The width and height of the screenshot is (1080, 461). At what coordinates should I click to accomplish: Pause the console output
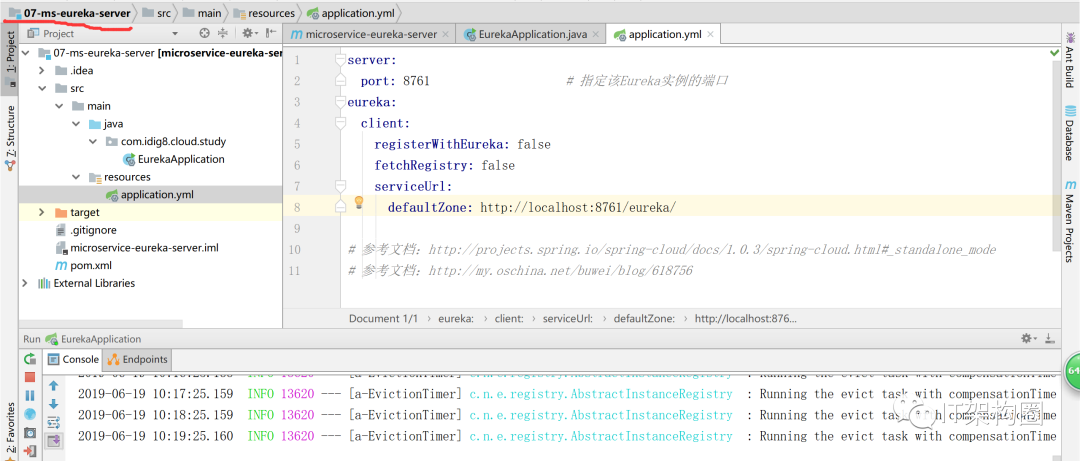pos(30,396)
